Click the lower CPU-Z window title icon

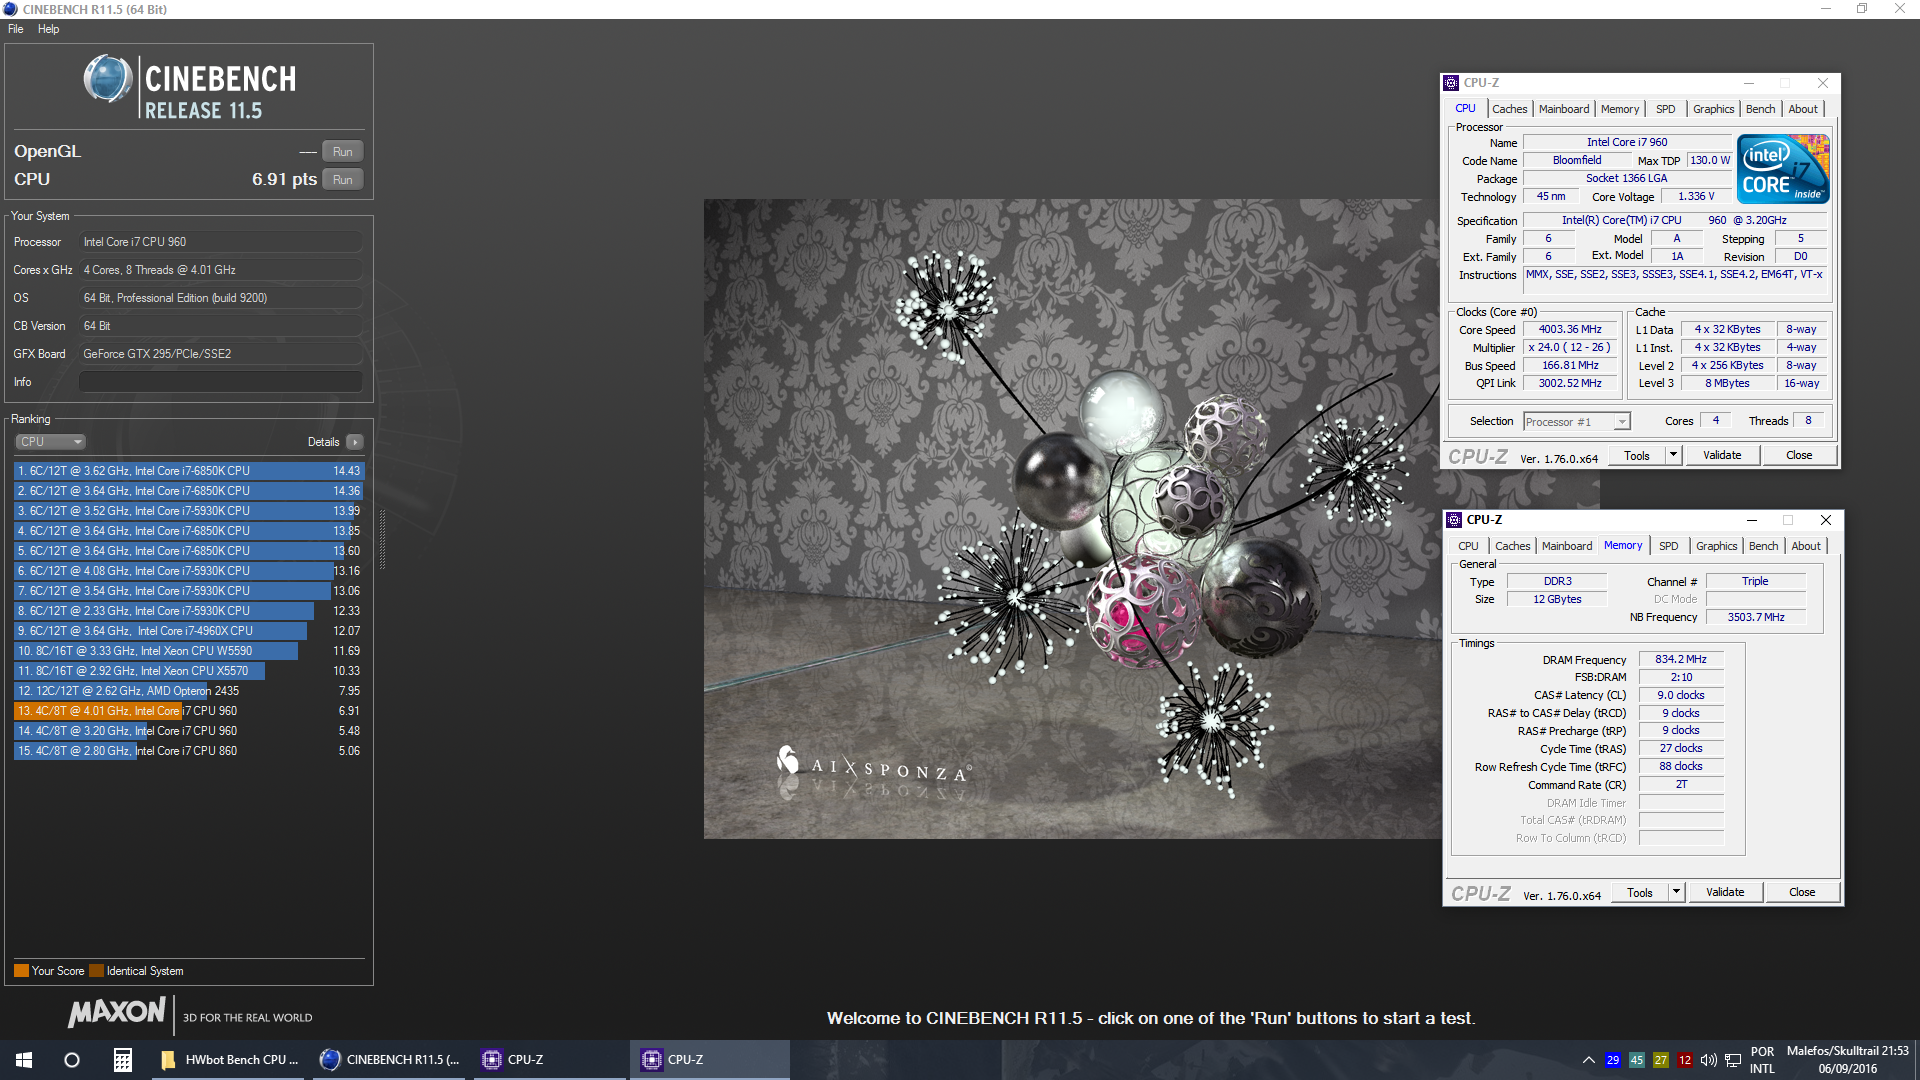click(1454, 520)
